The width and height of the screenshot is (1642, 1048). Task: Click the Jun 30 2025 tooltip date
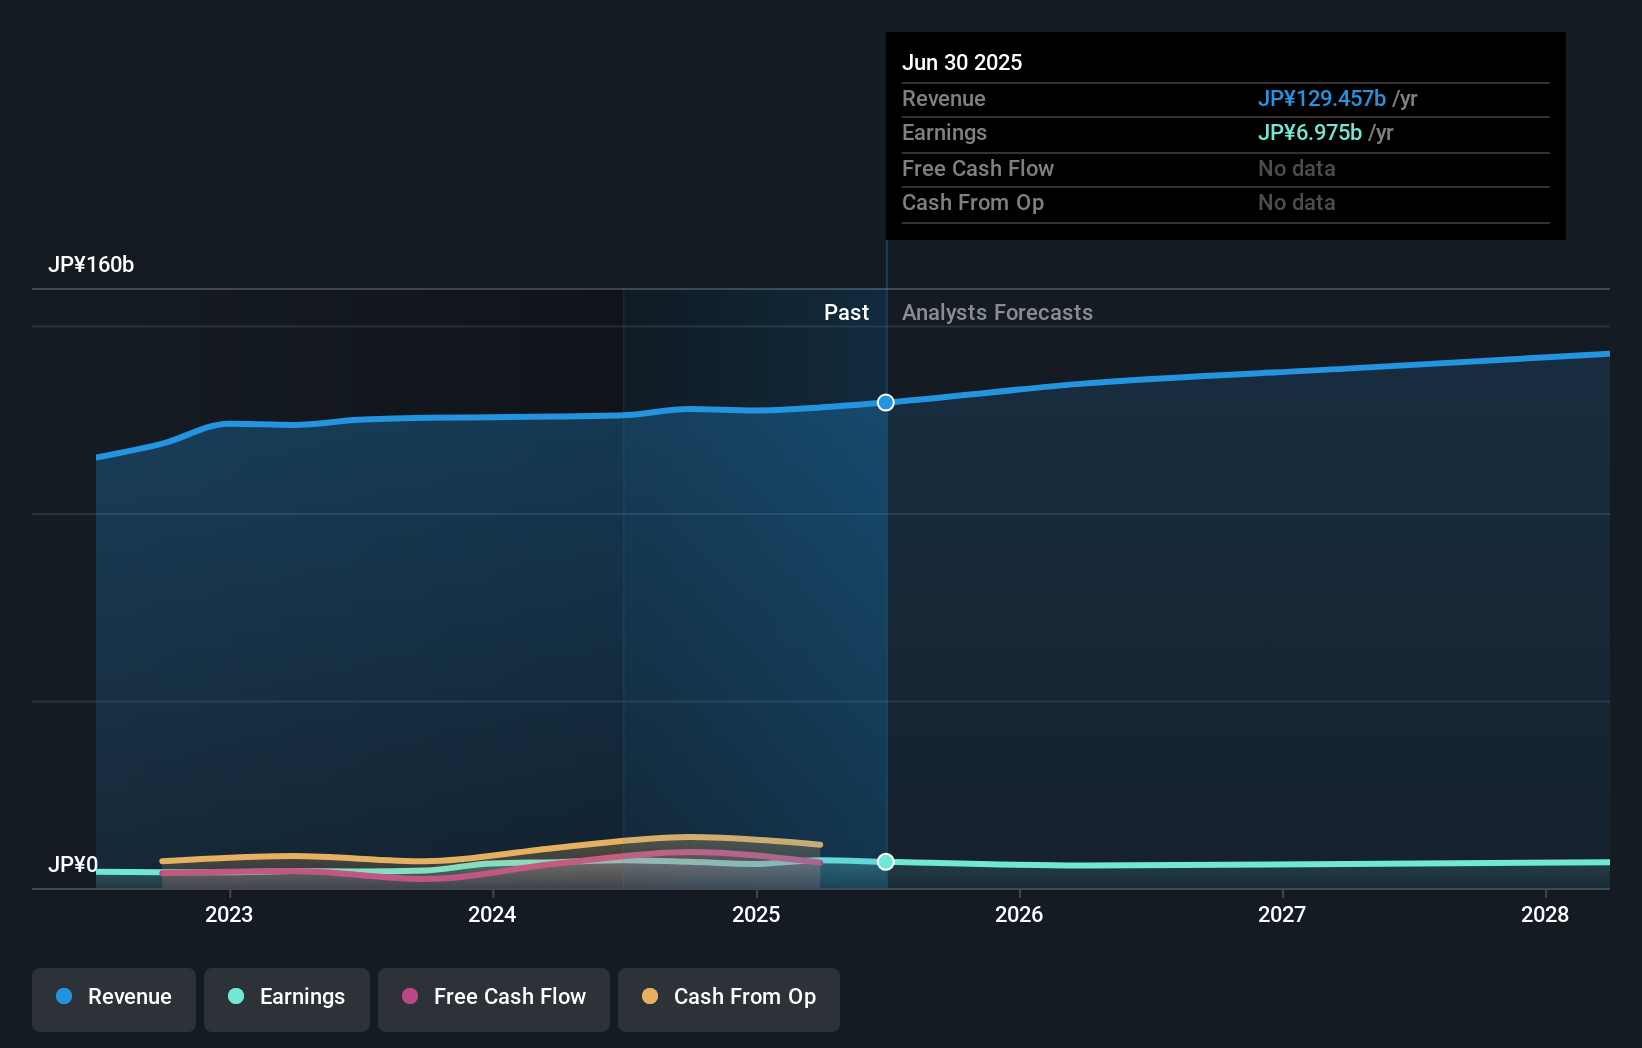[962, 62]
